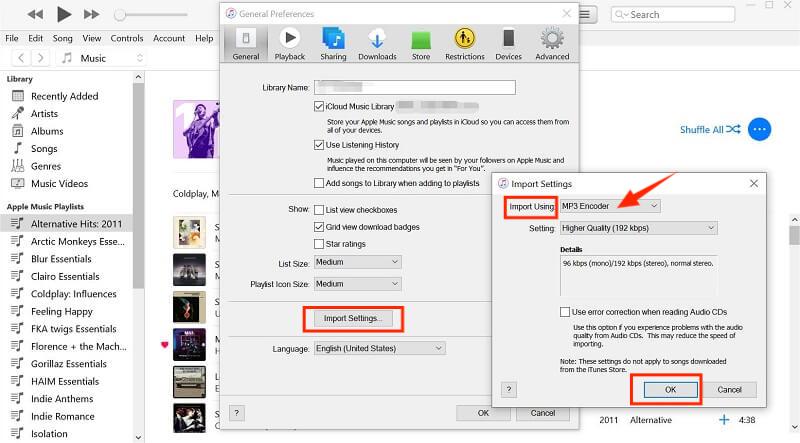Open the Sharing preferences tab

tap(333, 44)
